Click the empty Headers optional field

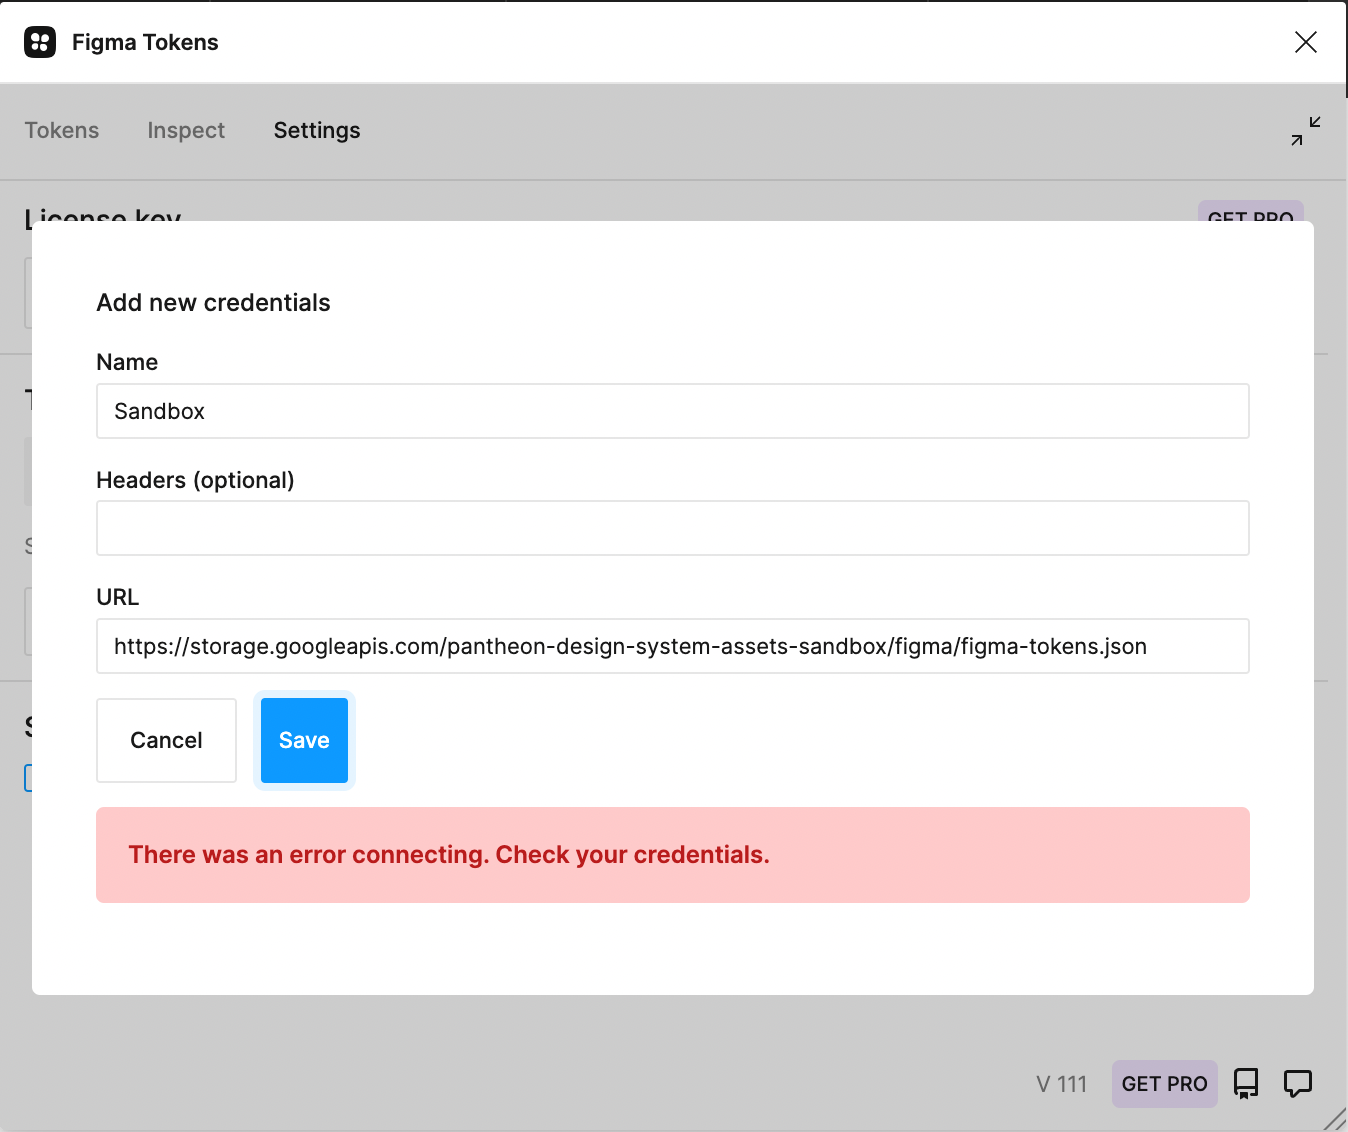tap(672, 528)
